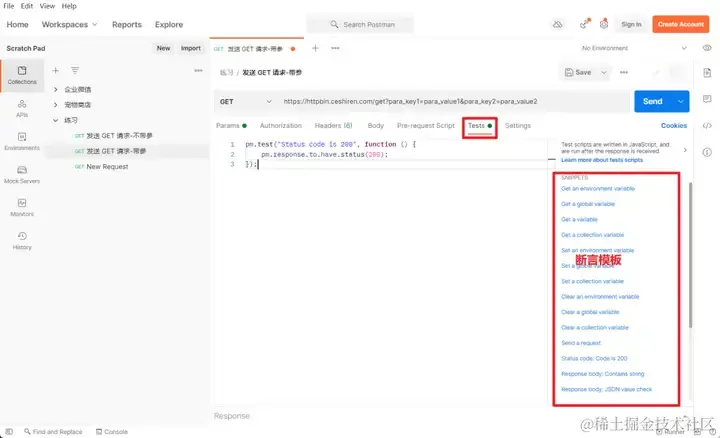Insert the Get an environment variable snippet
This screenshot has width=720, height=438.
(598, 189)
